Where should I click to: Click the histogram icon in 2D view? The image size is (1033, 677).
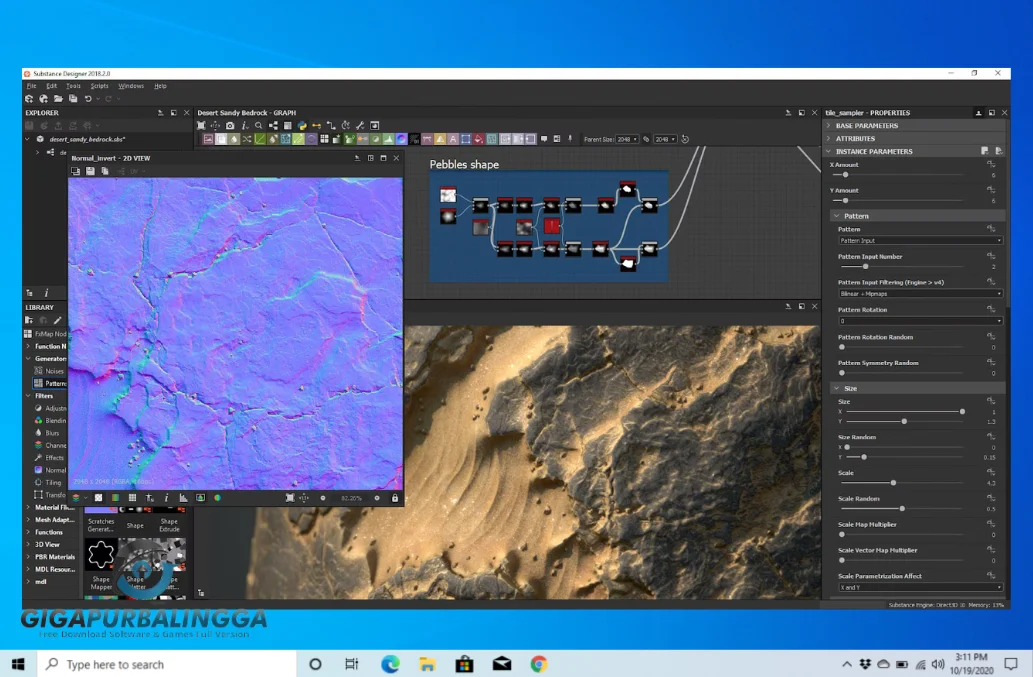(183, 498)
